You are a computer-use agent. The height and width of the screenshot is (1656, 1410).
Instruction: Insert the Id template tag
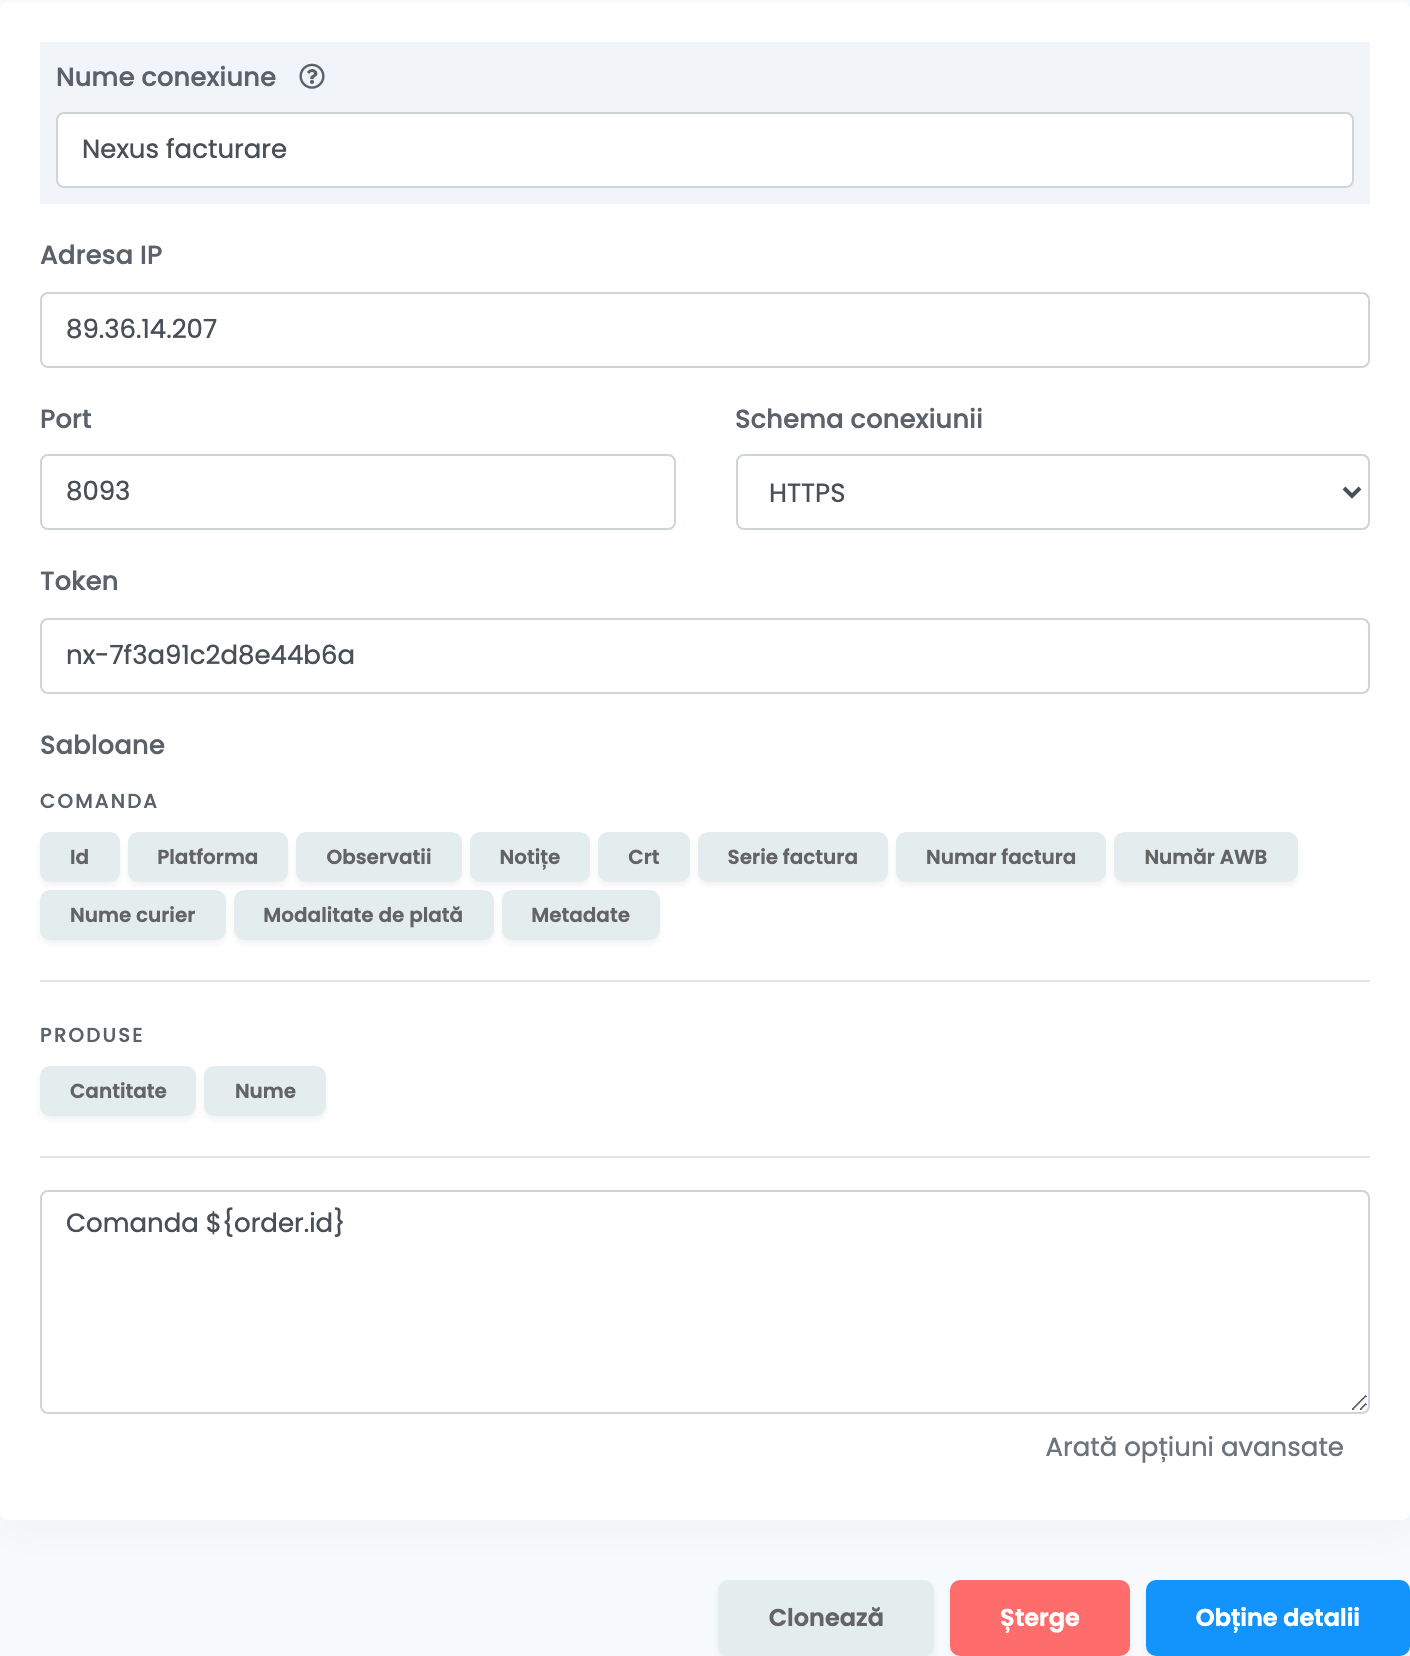[80, 857]
